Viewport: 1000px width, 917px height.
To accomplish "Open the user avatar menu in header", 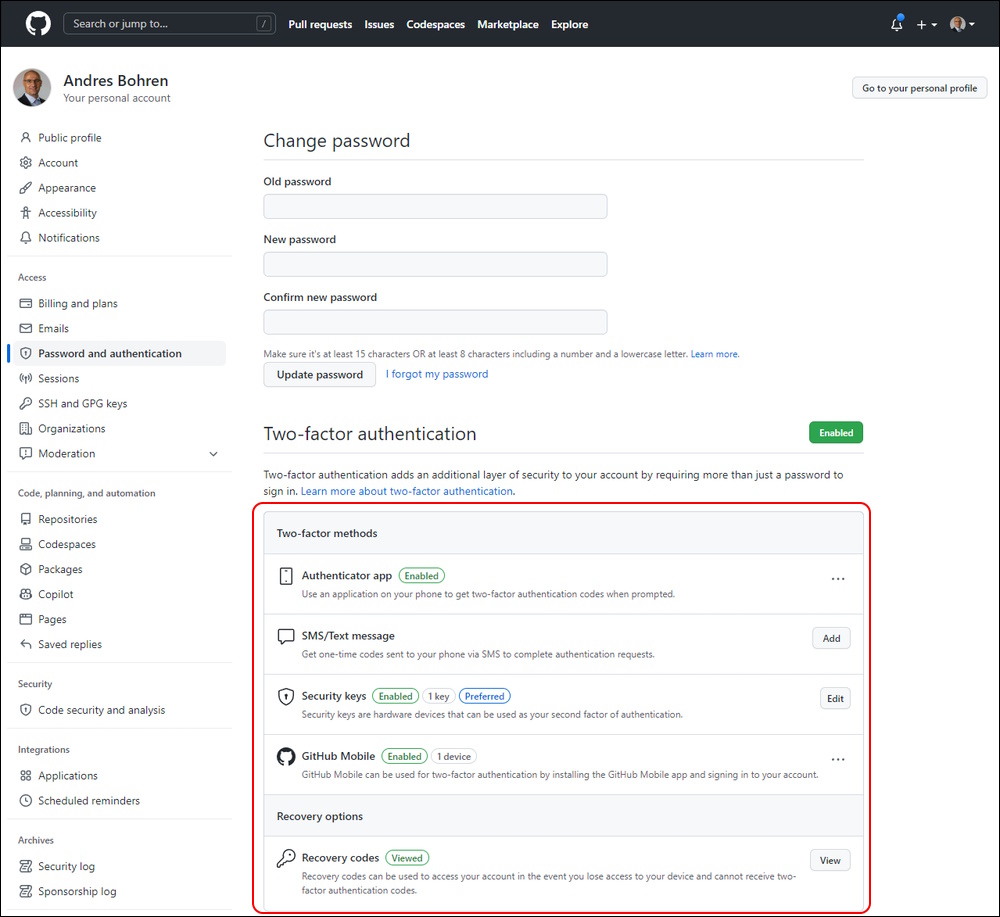I will (962, 24).
